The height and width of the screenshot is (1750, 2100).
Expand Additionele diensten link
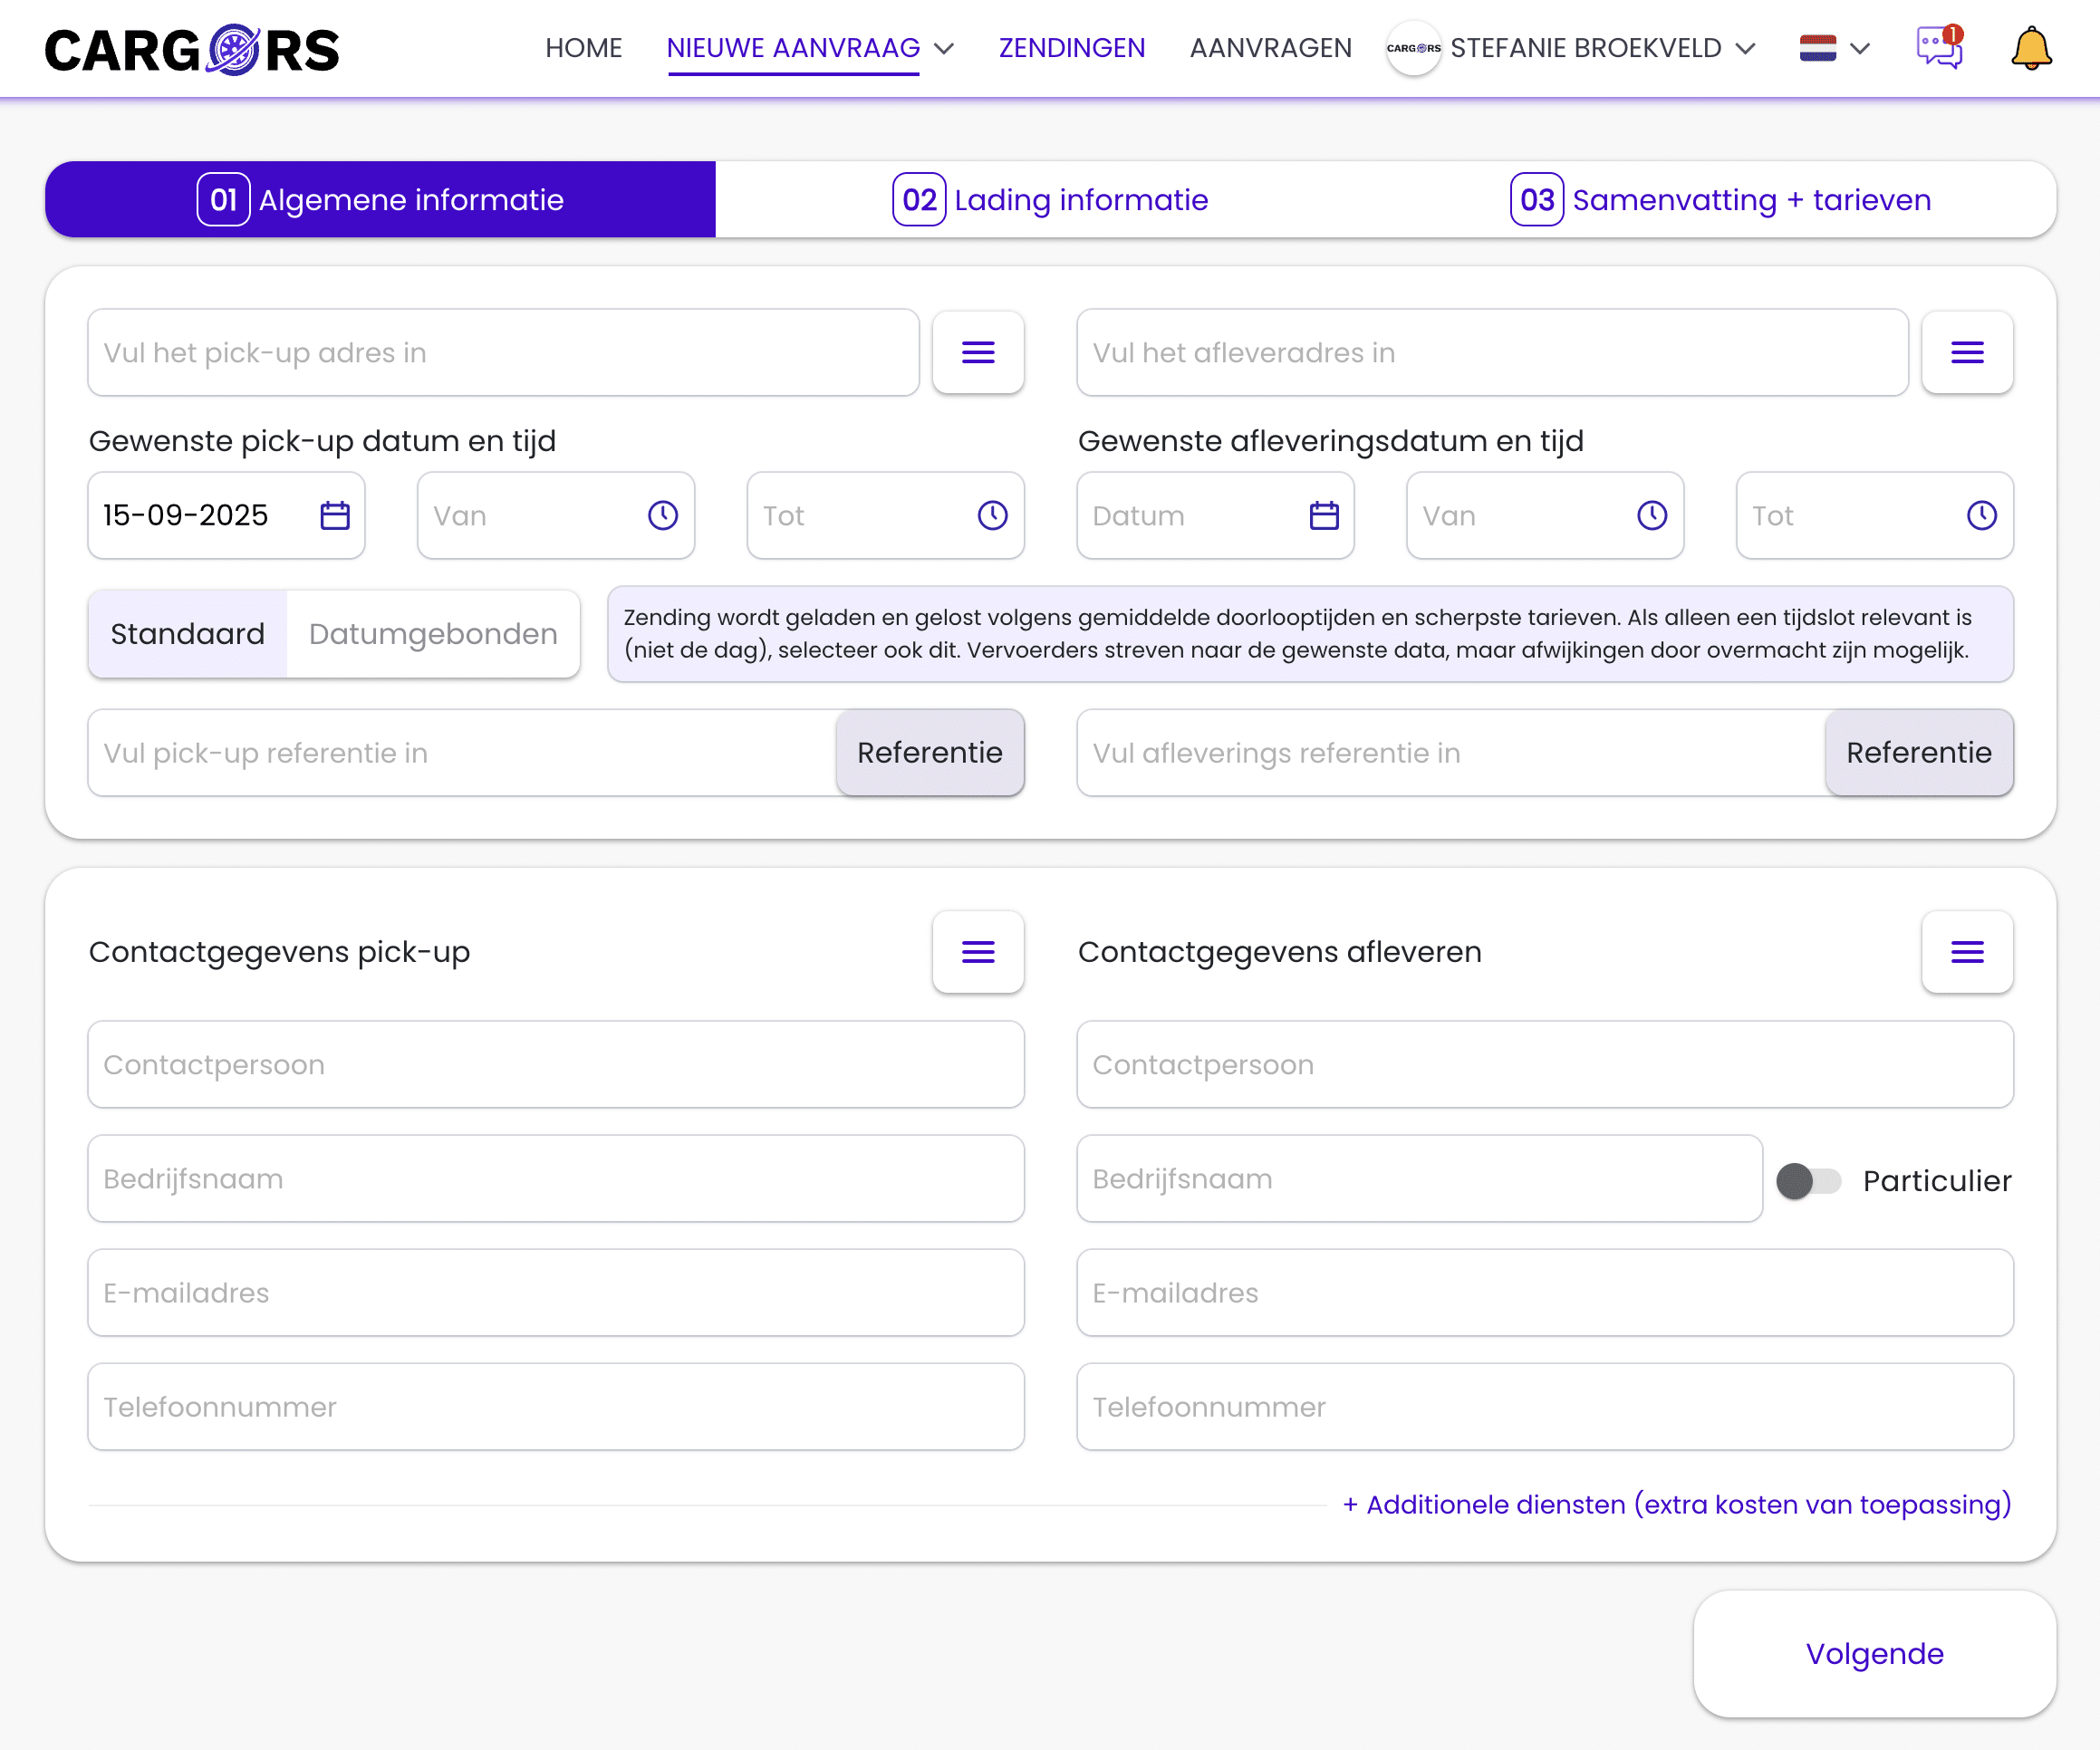[1676, 1504]
